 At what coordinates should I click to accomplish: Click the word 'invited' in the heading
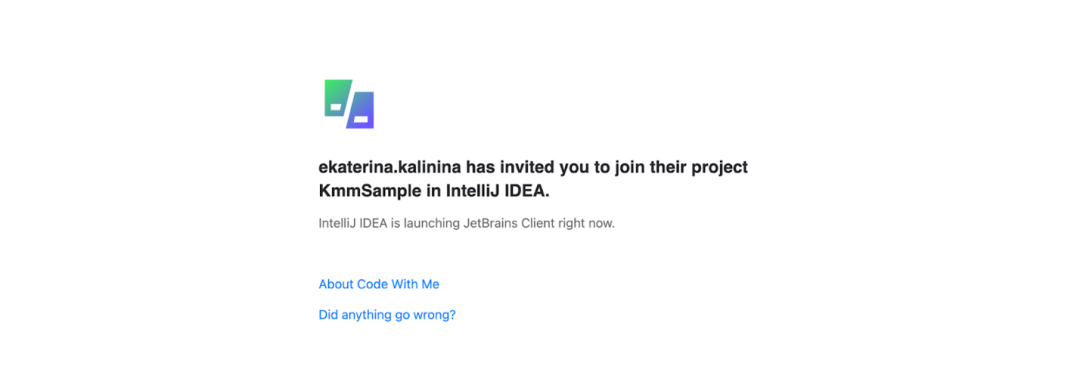coord(522,167)
